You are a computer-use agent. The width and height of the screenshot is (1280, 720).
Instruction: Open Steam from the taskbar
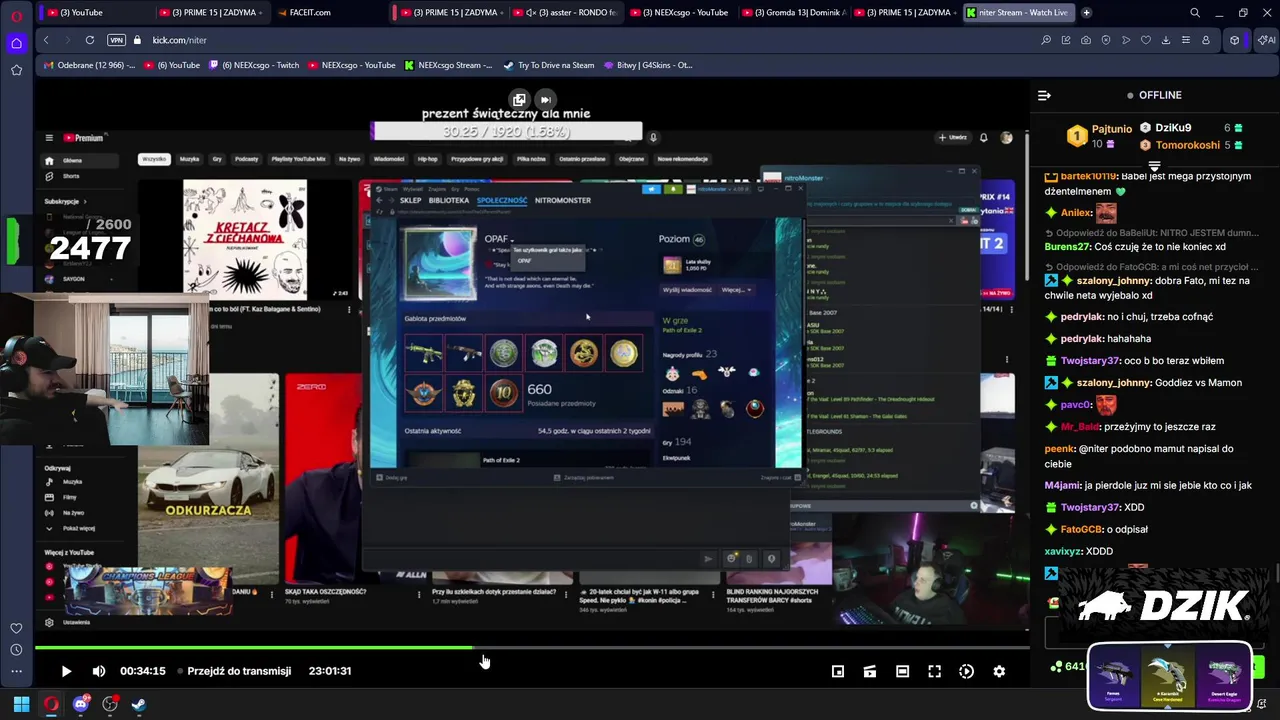pyautogui.click(x=138, y=704)
